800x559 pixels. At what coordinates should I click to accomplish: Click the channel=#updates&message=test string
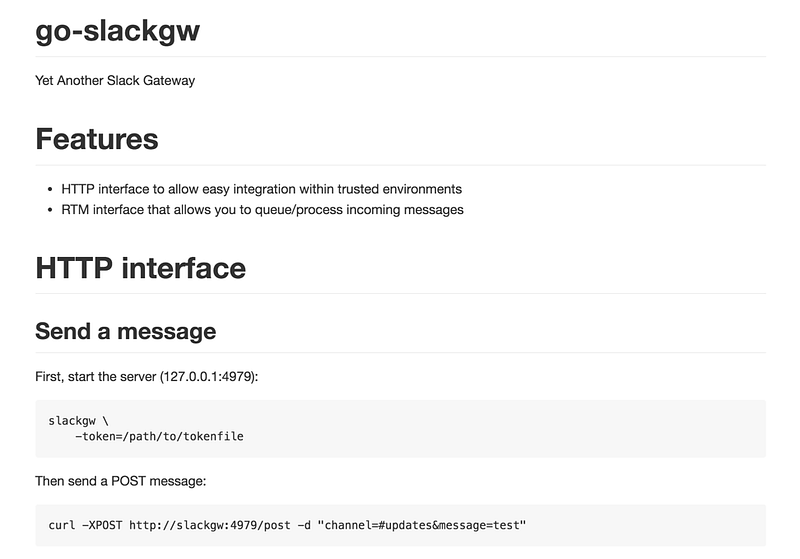422,525
